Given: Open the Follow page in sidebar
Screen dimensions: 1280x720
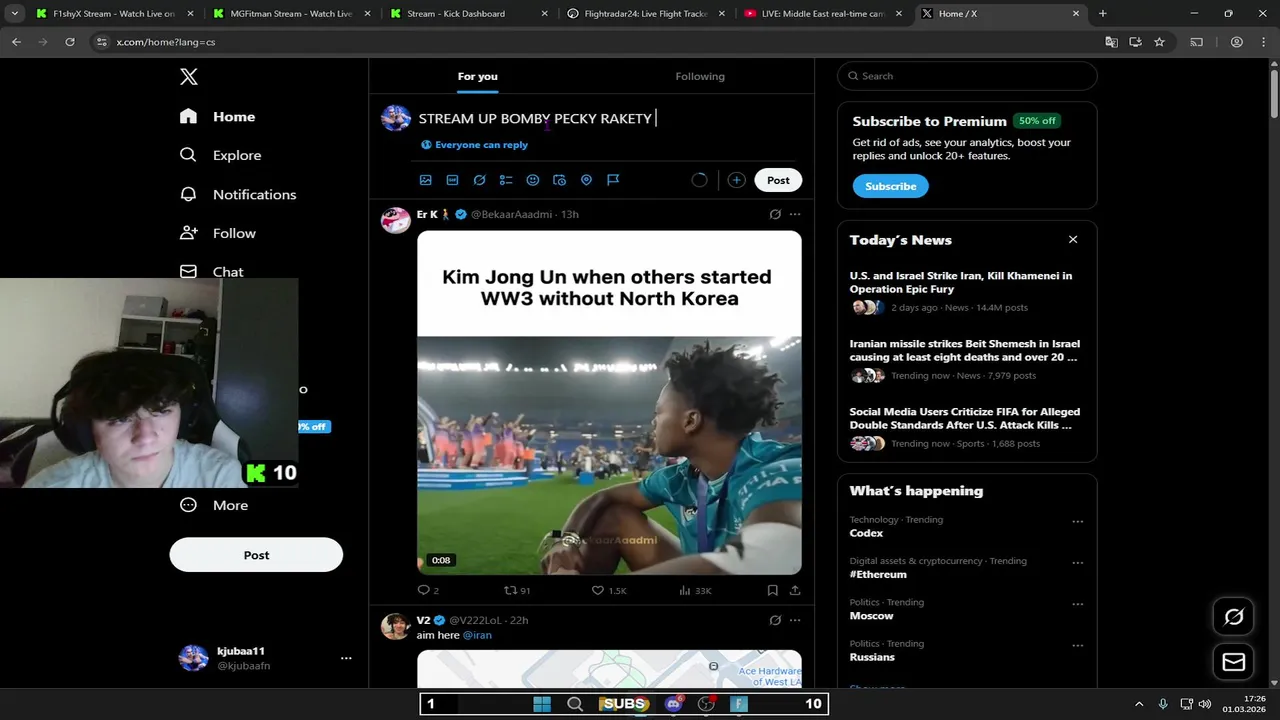Looking at the screenshot, I should pos(217,233).
